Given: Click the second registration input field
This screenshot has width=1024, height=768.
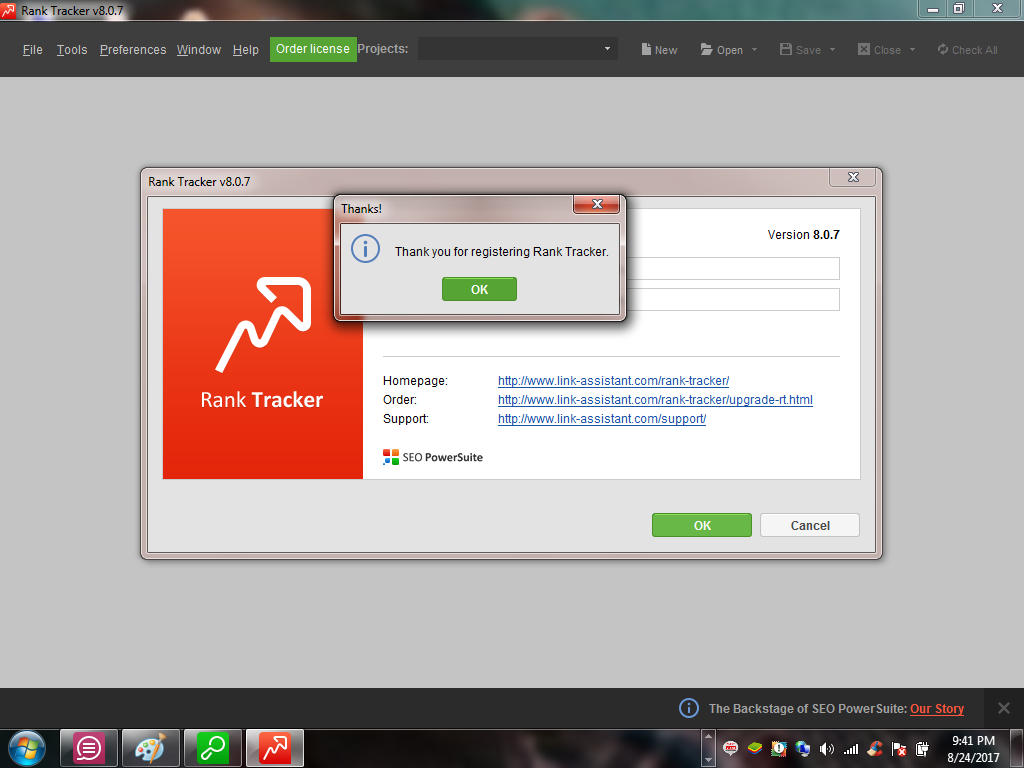Looking at the screenshot, I should tap(731, 300).
